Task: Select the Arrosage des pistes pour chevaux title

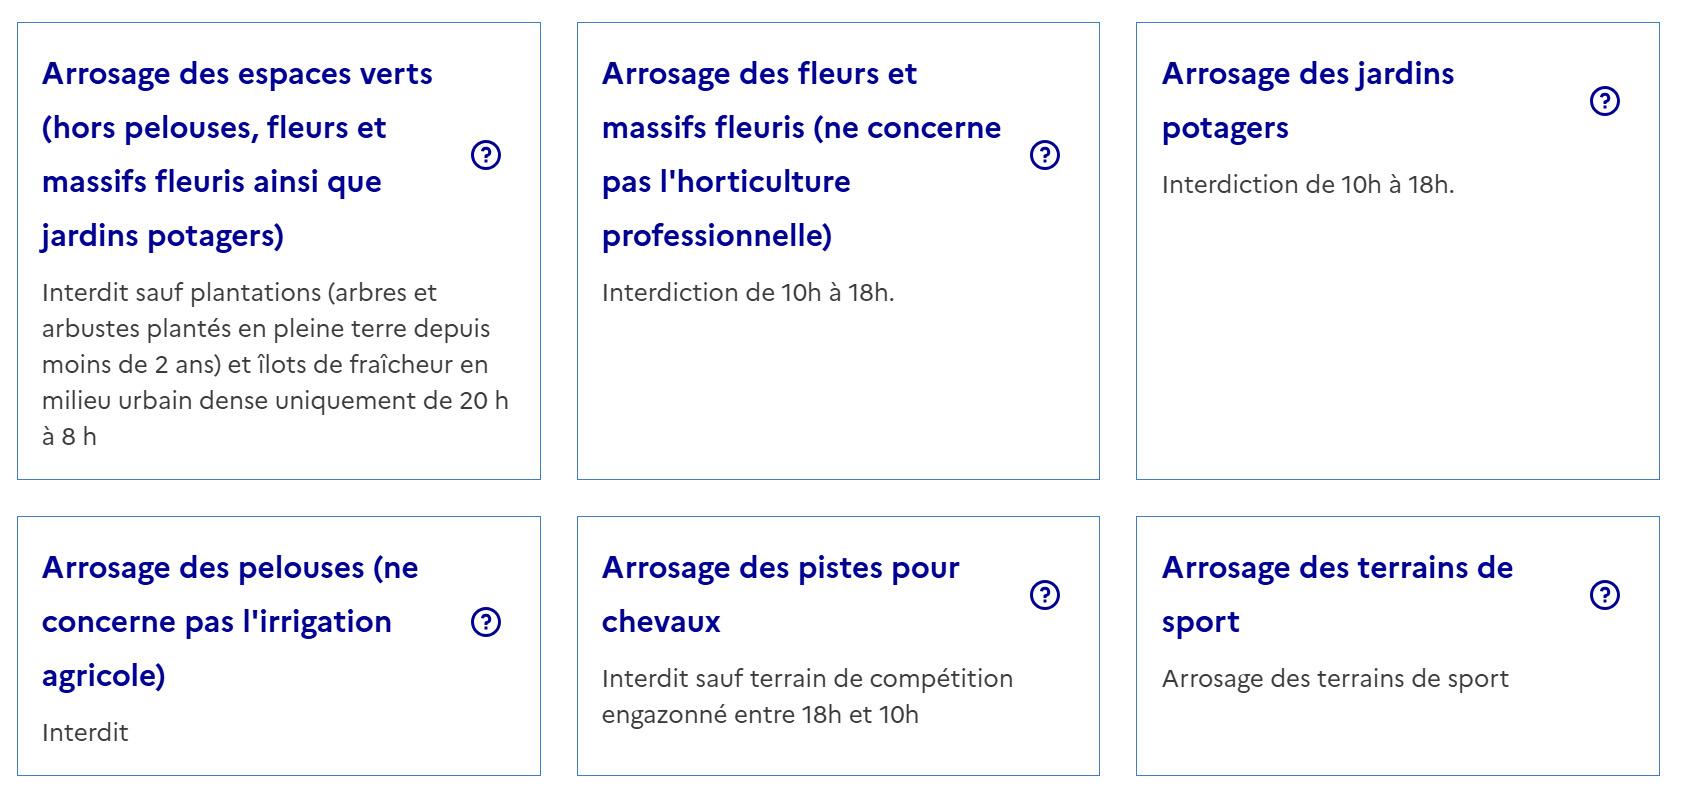Action: tap(780, 595)
